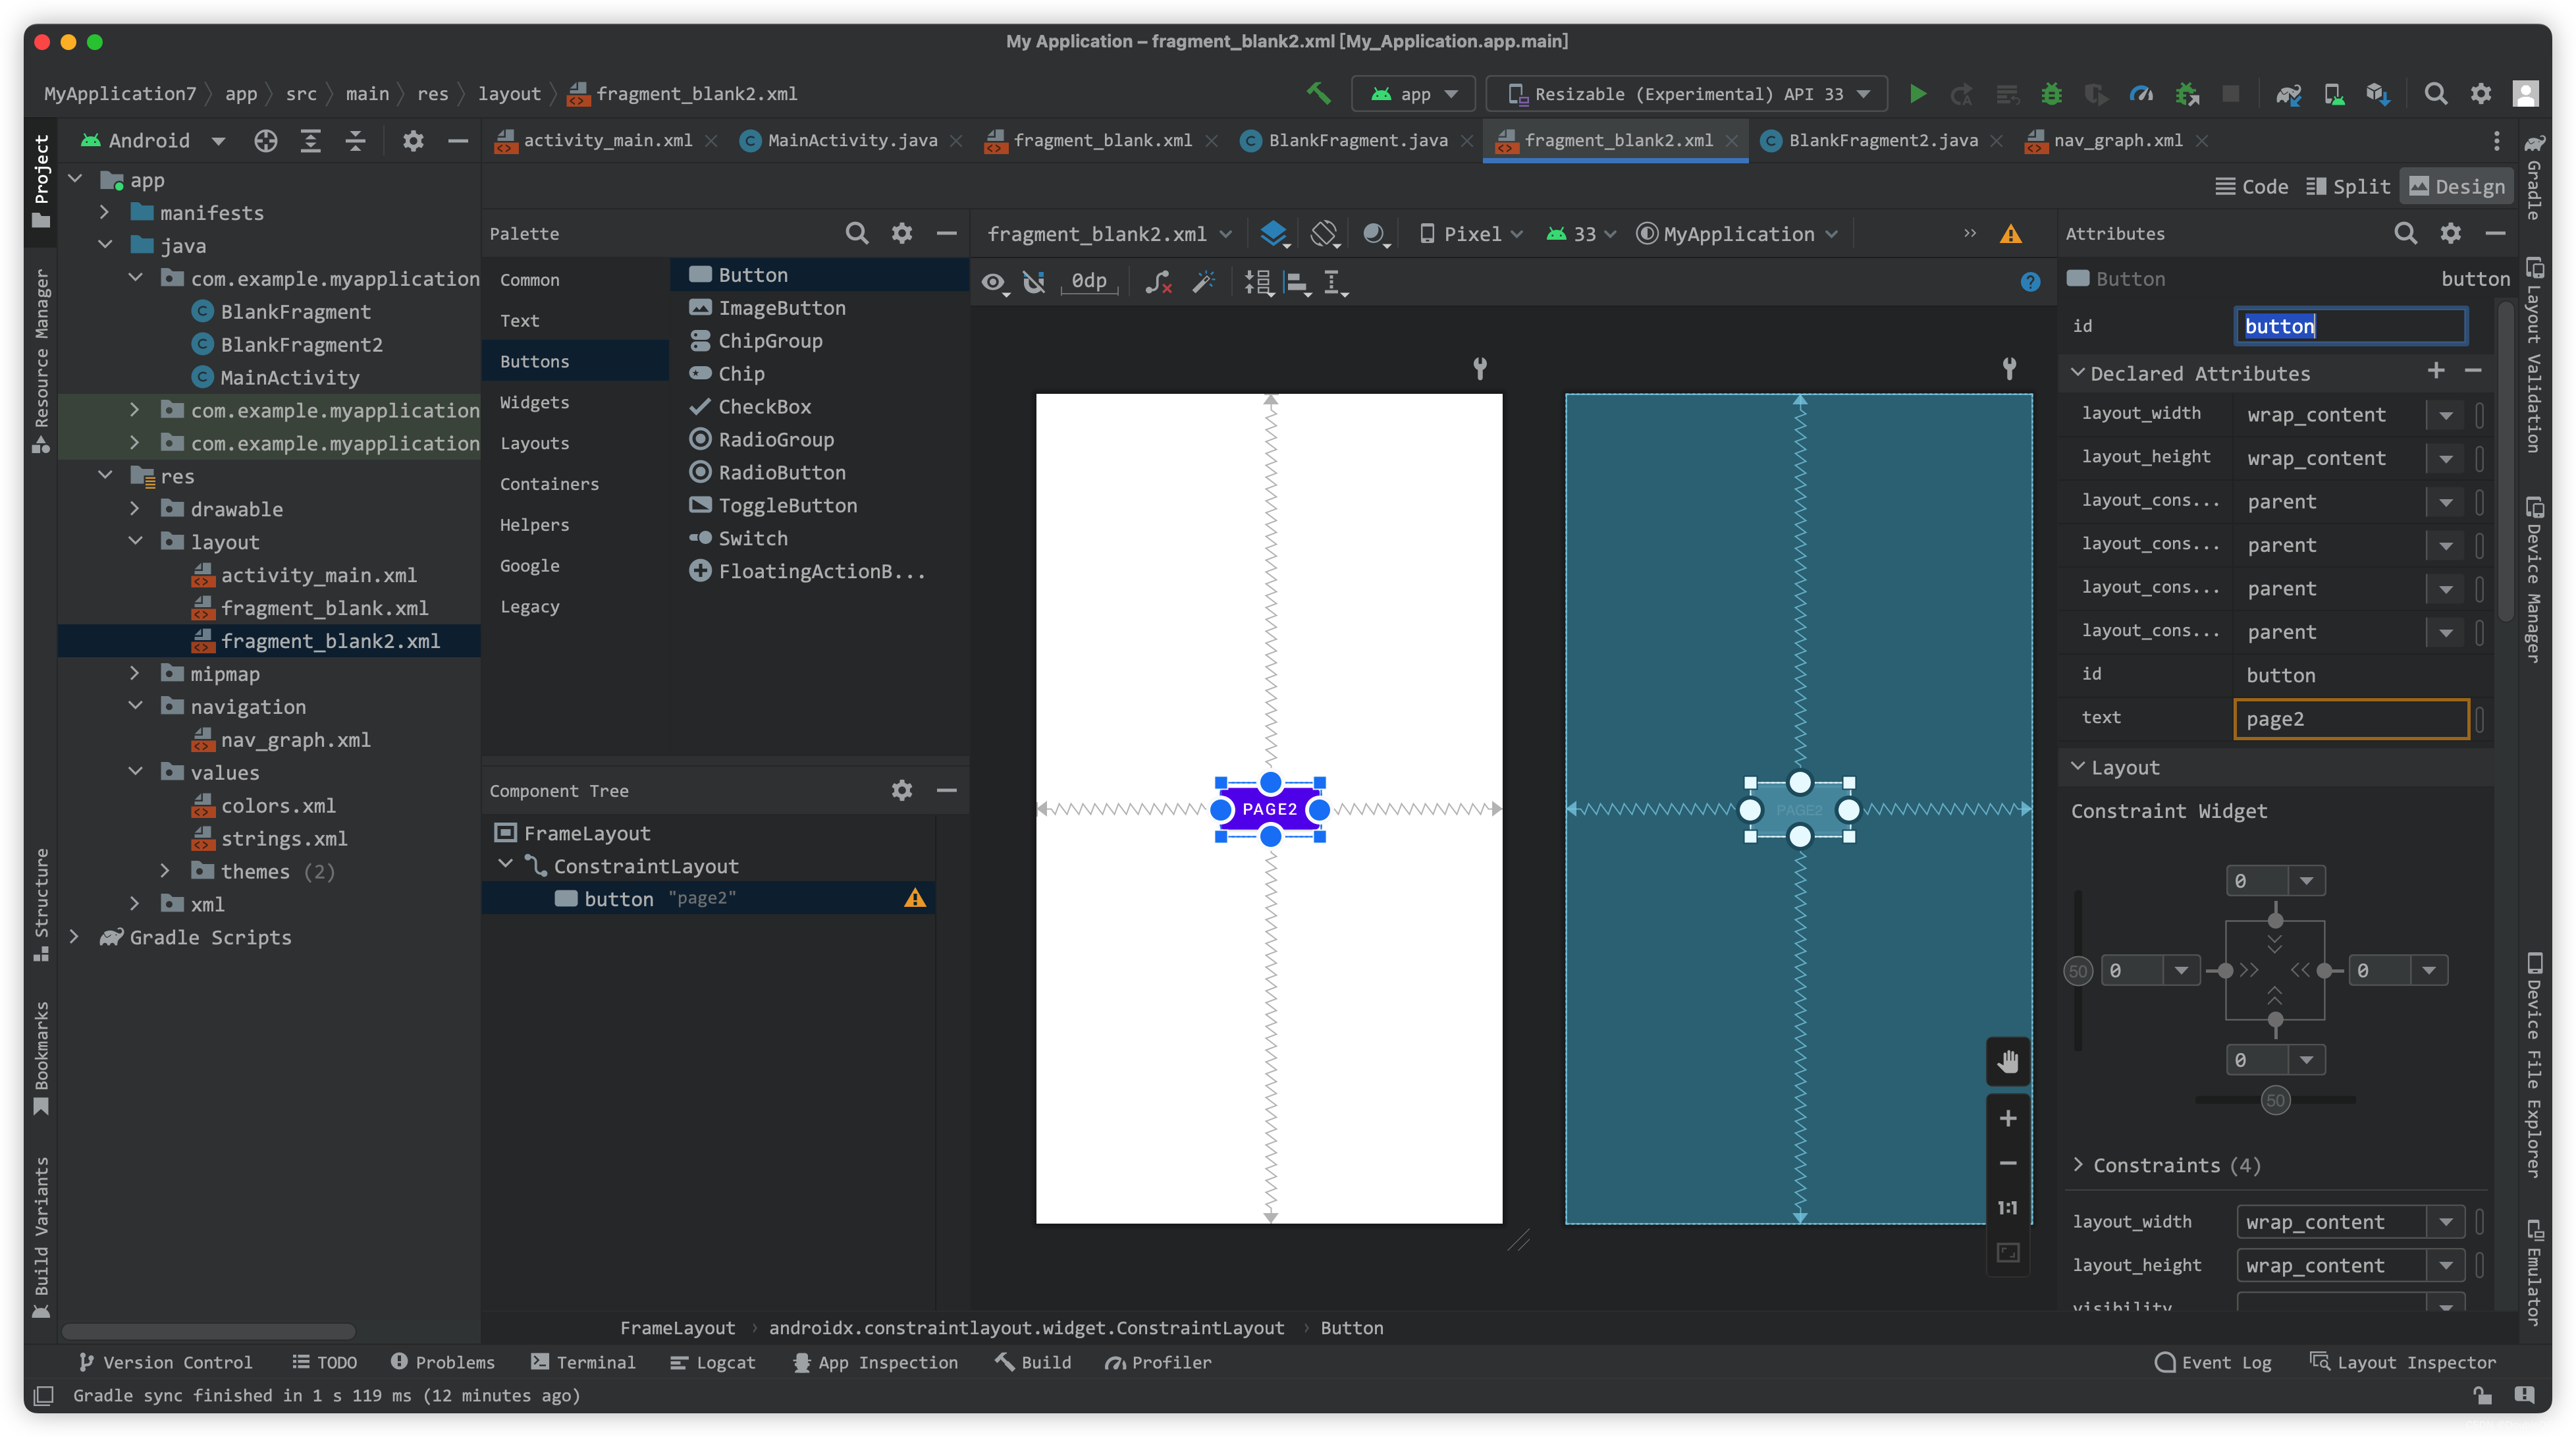Expand all icon in Project panel
The image size is (2576, 1437).
pos(311,141)
